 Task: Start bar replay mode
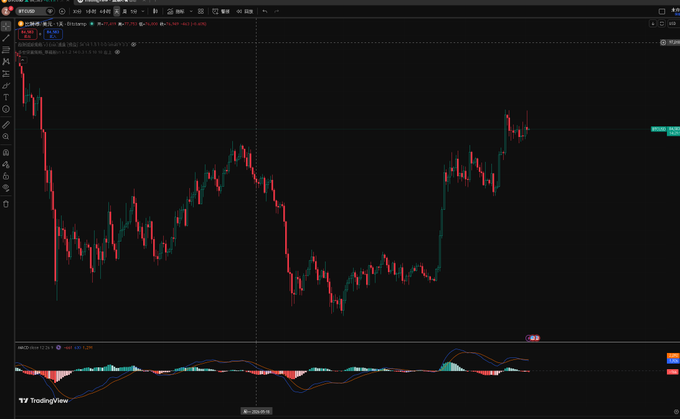[245, 11]
